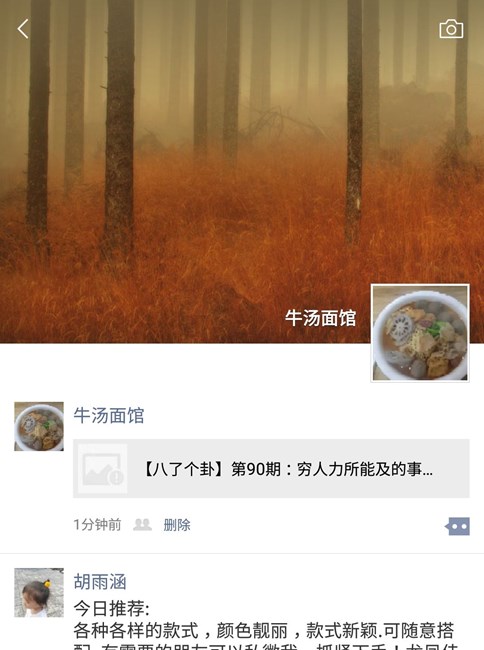The width and height of the screenshot is (484, 650).
Task: Open the 胡雨涵 username link
Action: point(100,582)
